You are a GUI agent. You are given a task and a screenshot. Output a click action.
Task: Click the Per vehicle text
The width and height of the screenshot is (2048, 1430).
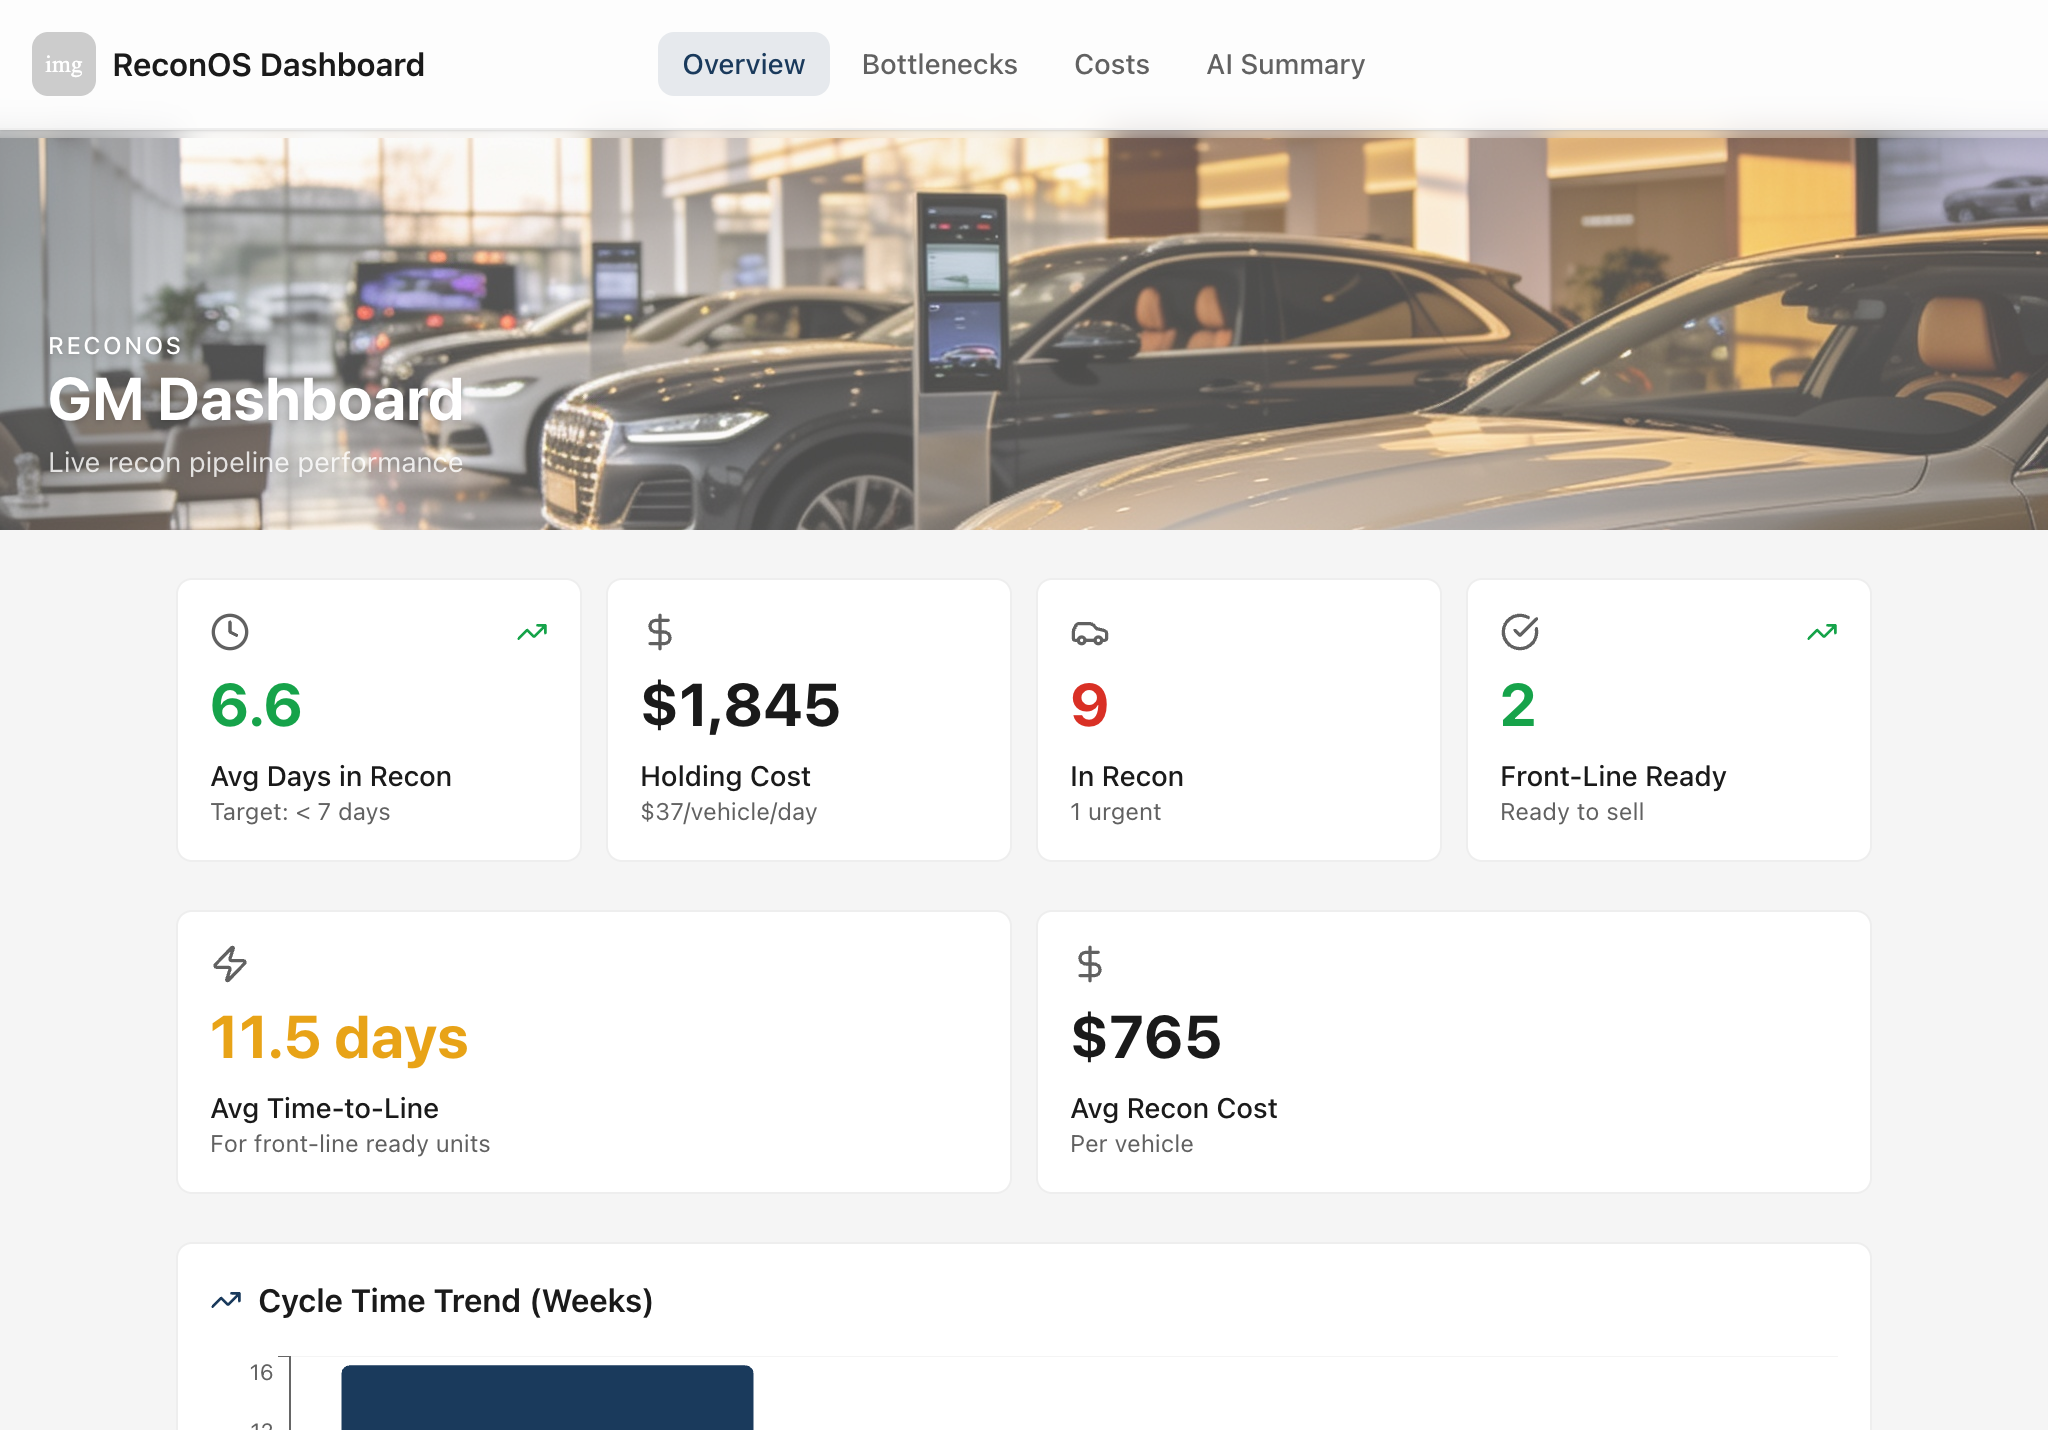(1132, 1144)
